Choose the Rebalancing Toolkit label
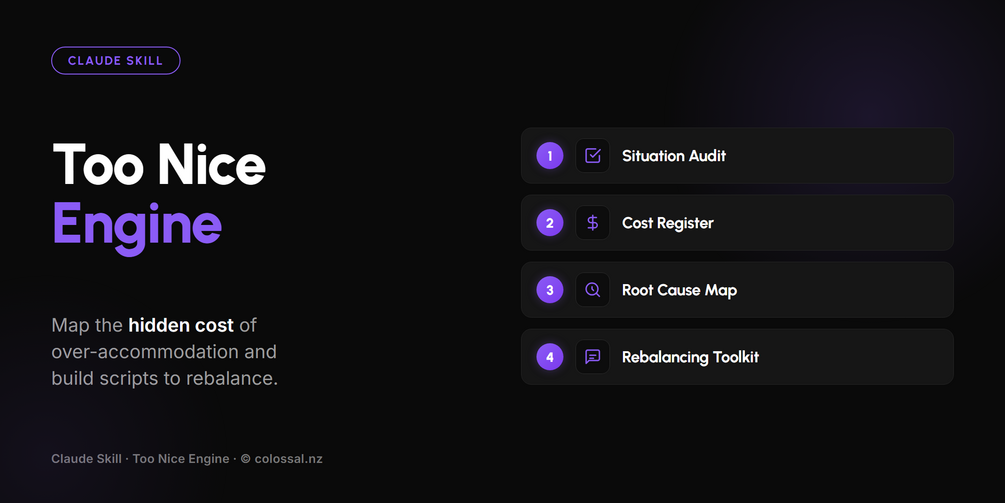 690,357
